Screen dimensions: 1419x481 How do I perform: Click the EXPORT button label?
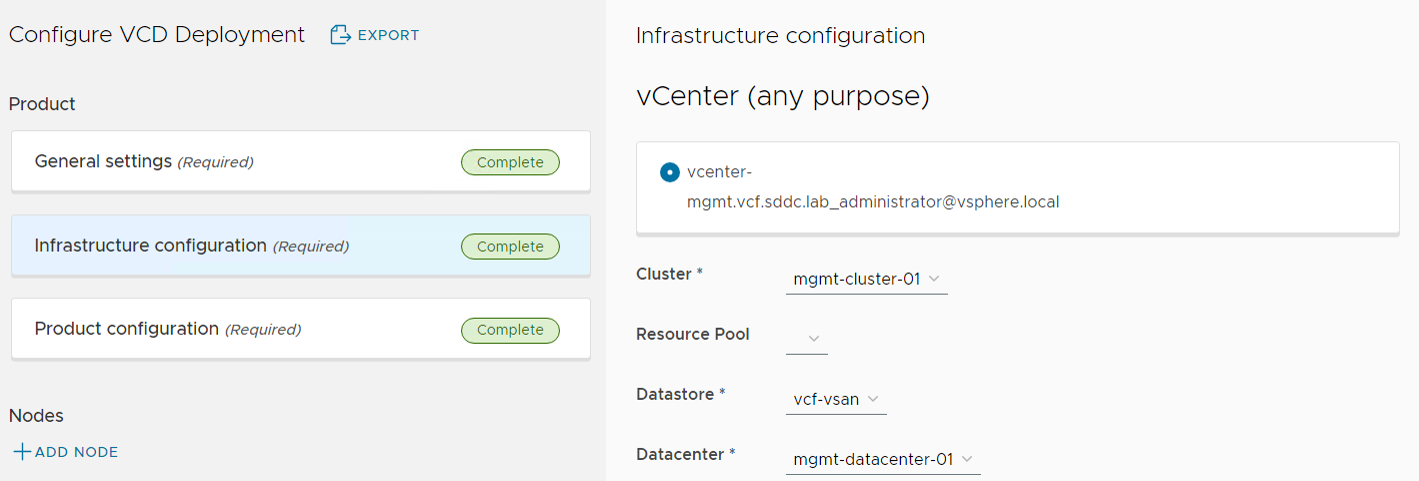[389, 35]
